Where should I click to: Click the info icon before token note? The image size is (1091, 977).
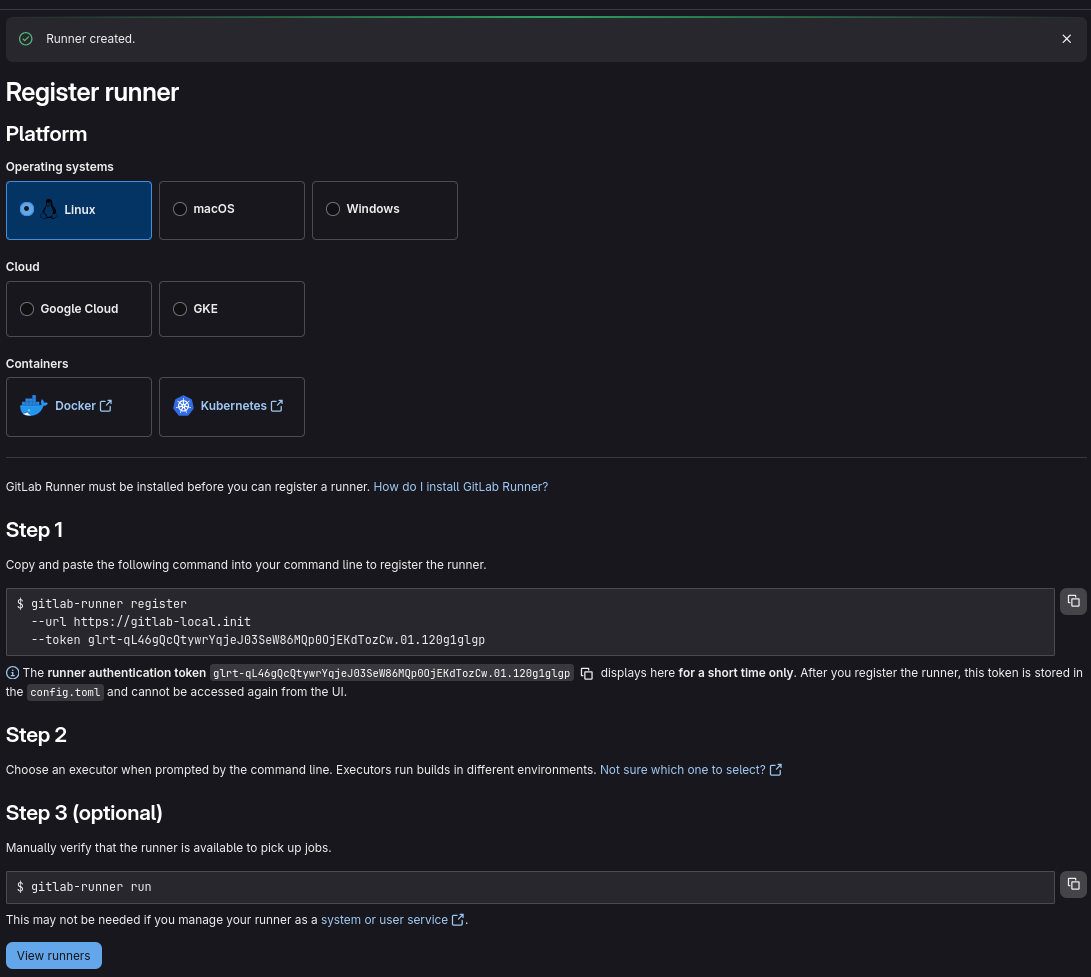[x=13, y=673]
